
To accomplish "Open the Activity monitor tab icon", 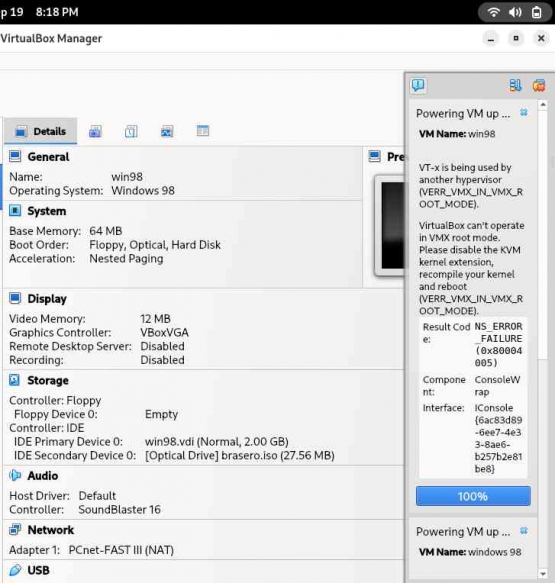I will coord(167,131).
